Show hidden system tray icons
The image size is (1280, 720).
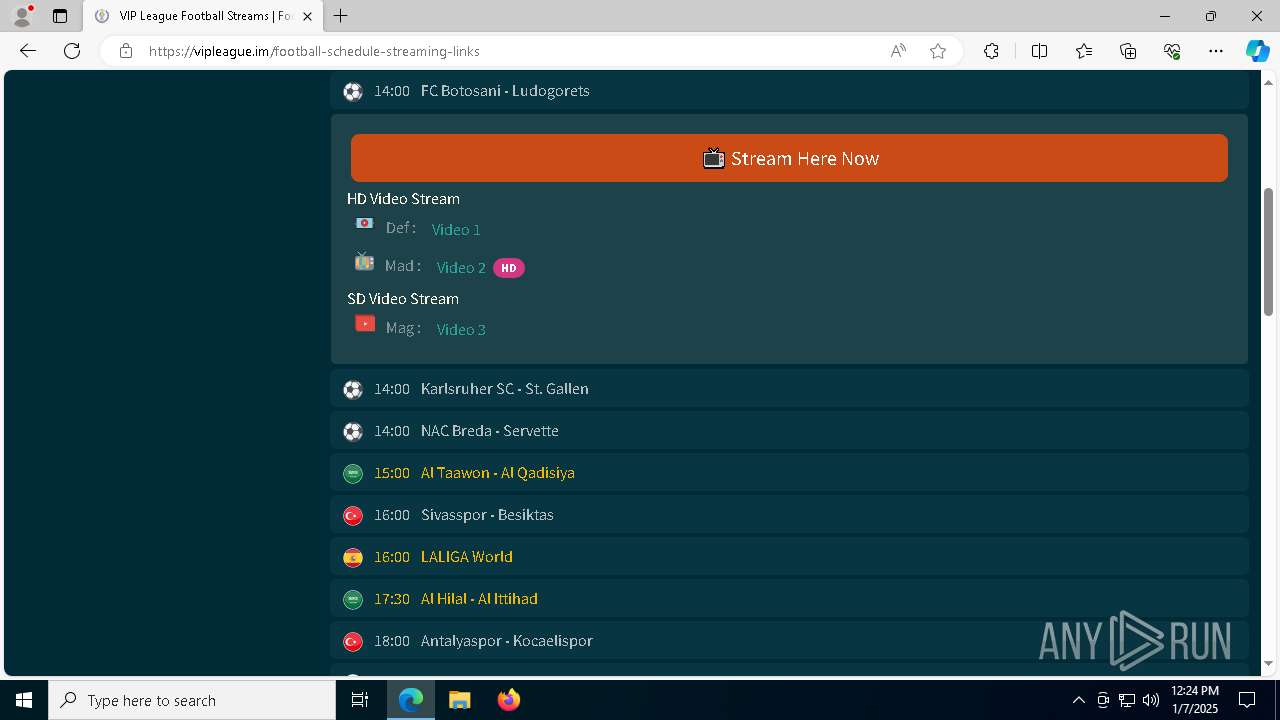(x=1078, y=700)
